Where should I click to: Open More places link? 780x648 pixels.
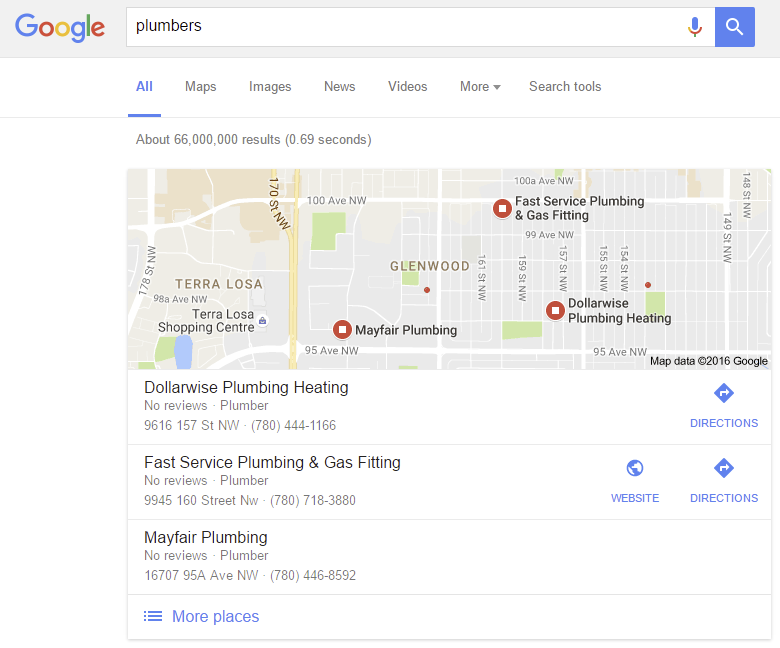click(215, 616)
